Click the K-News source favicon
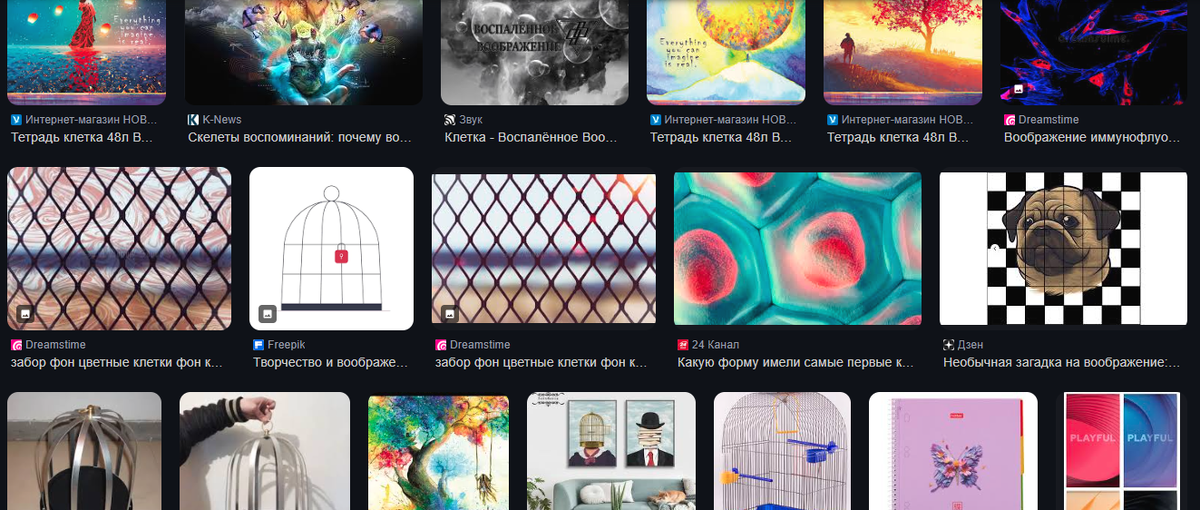 click(x=193, y=119)
